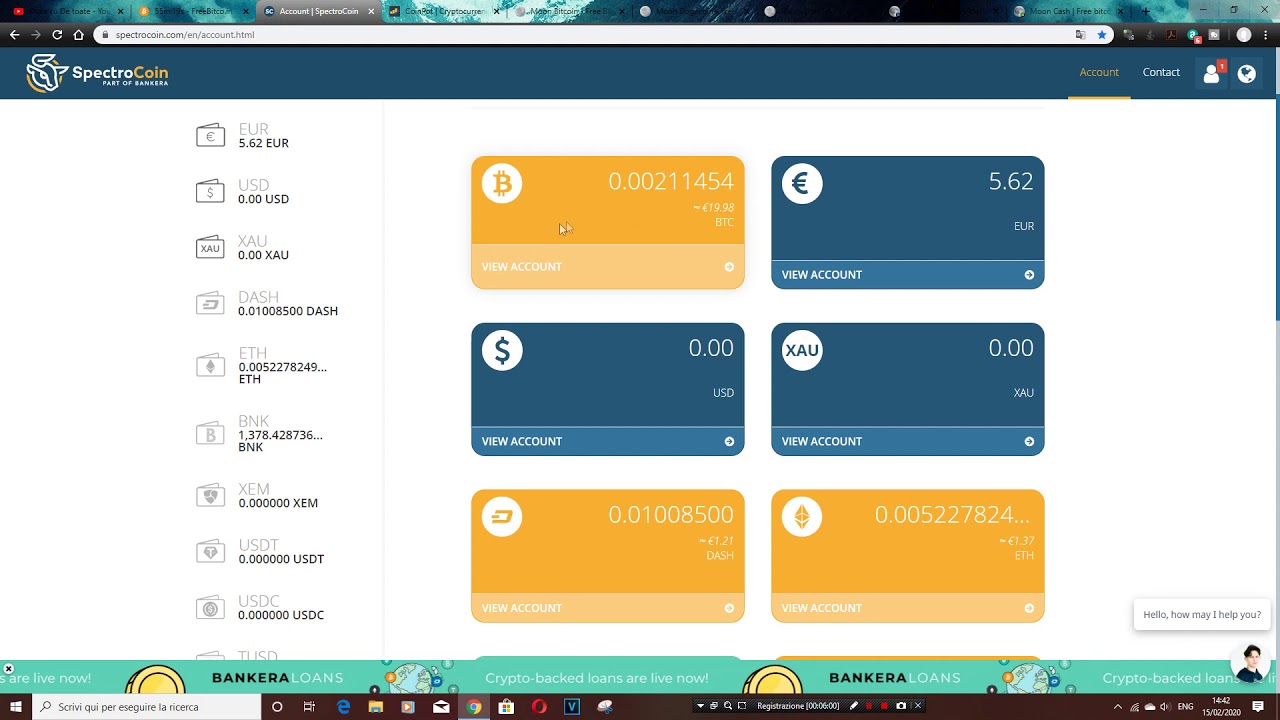Click the 0.00211454 BTC balance
The width and height of the screenshot is (1280, 720).
[671, 182]
